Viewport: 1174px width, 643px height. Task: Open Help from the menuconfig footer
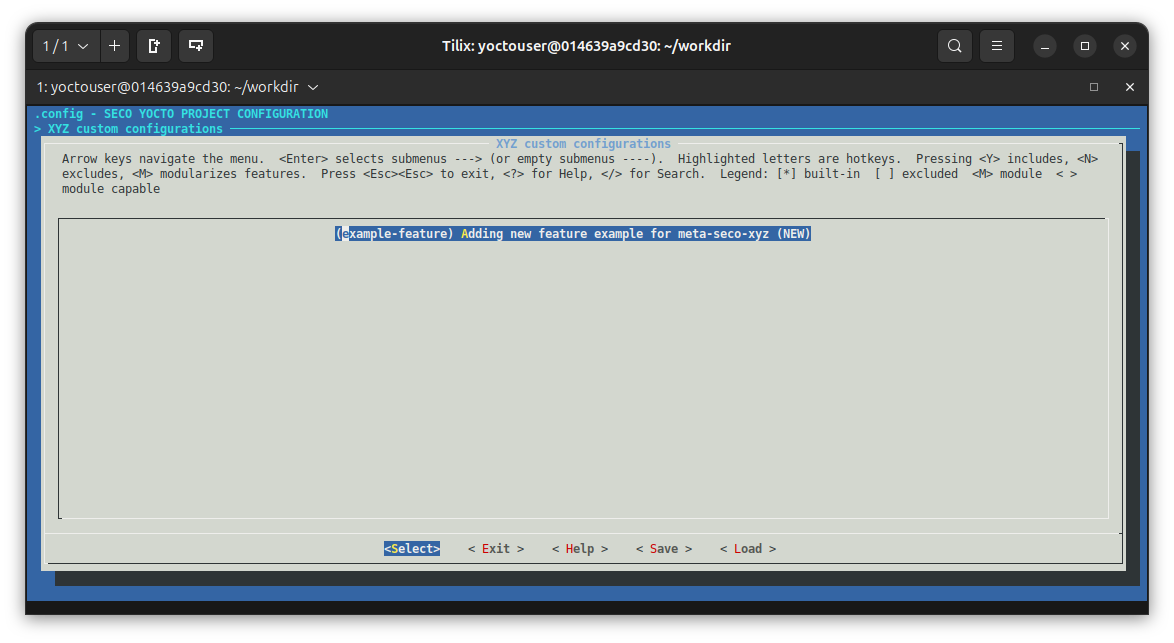pyautogui.click(x=580, y=548)
